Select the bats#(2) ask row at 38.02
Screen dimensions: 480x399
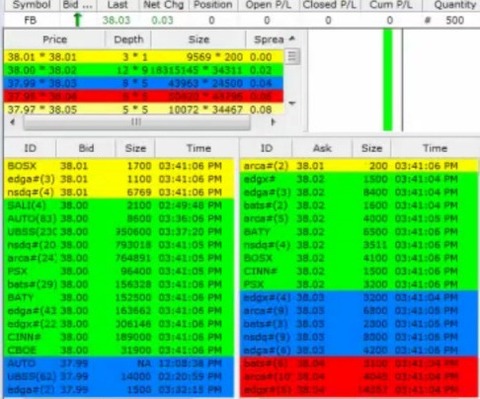coord(359,205)
